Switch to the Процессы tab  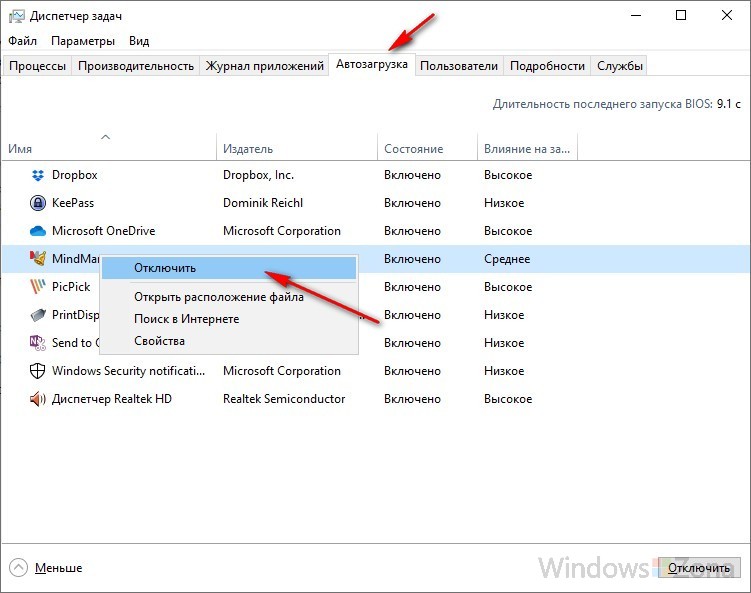tap(37, 66)
